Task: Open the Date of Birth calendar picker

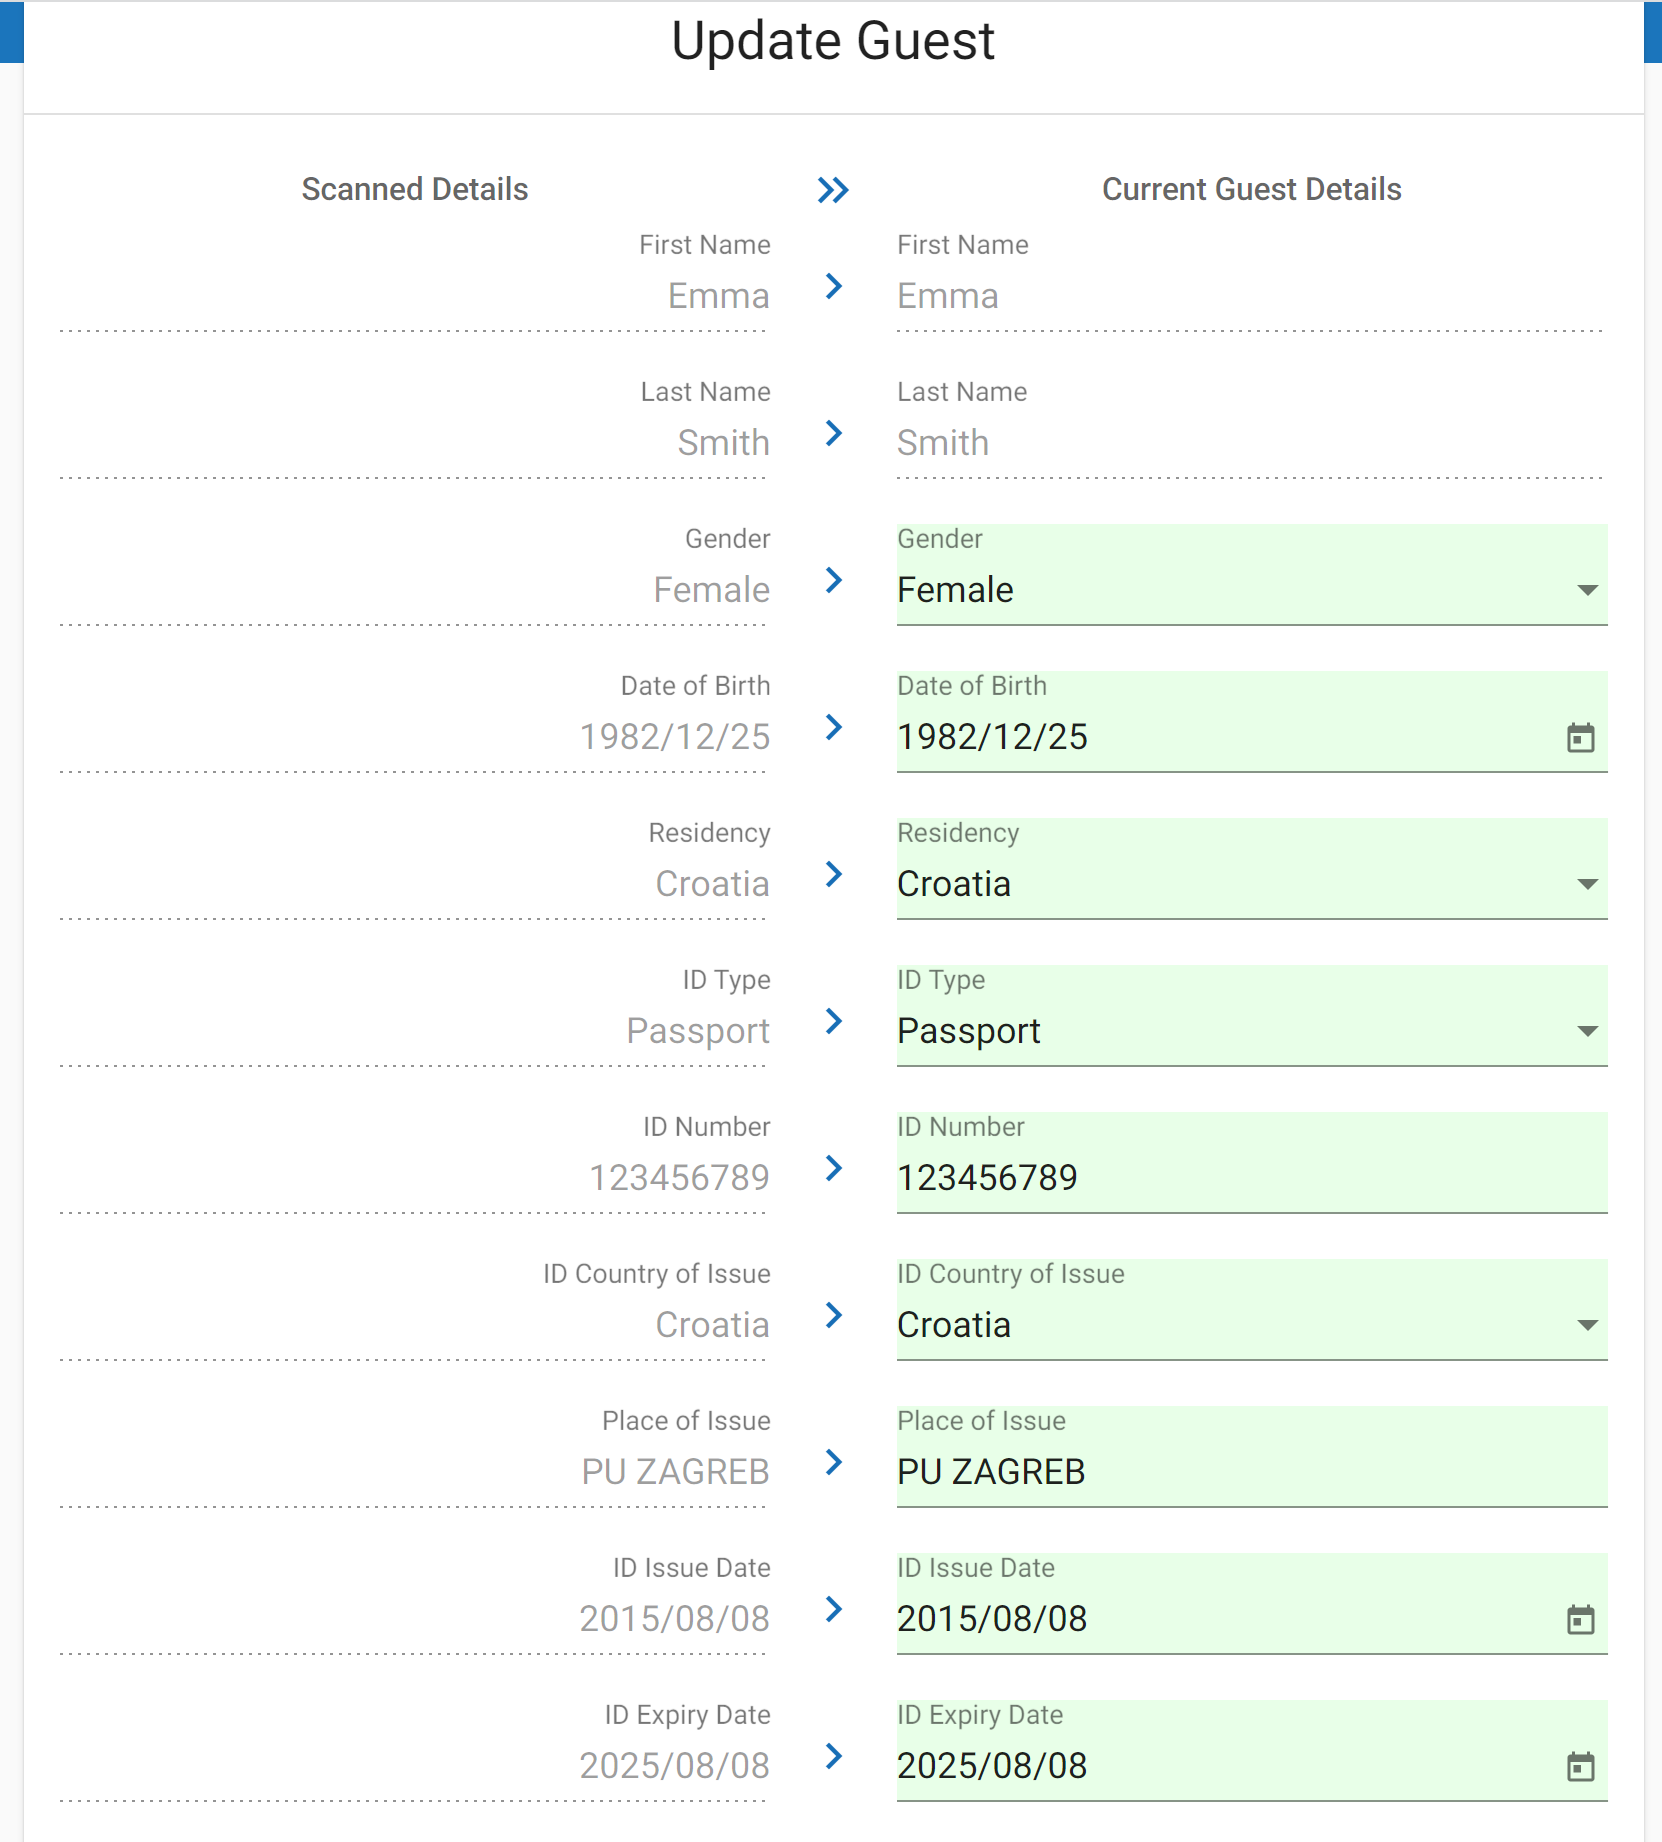Action: (x=1580, y=740)
